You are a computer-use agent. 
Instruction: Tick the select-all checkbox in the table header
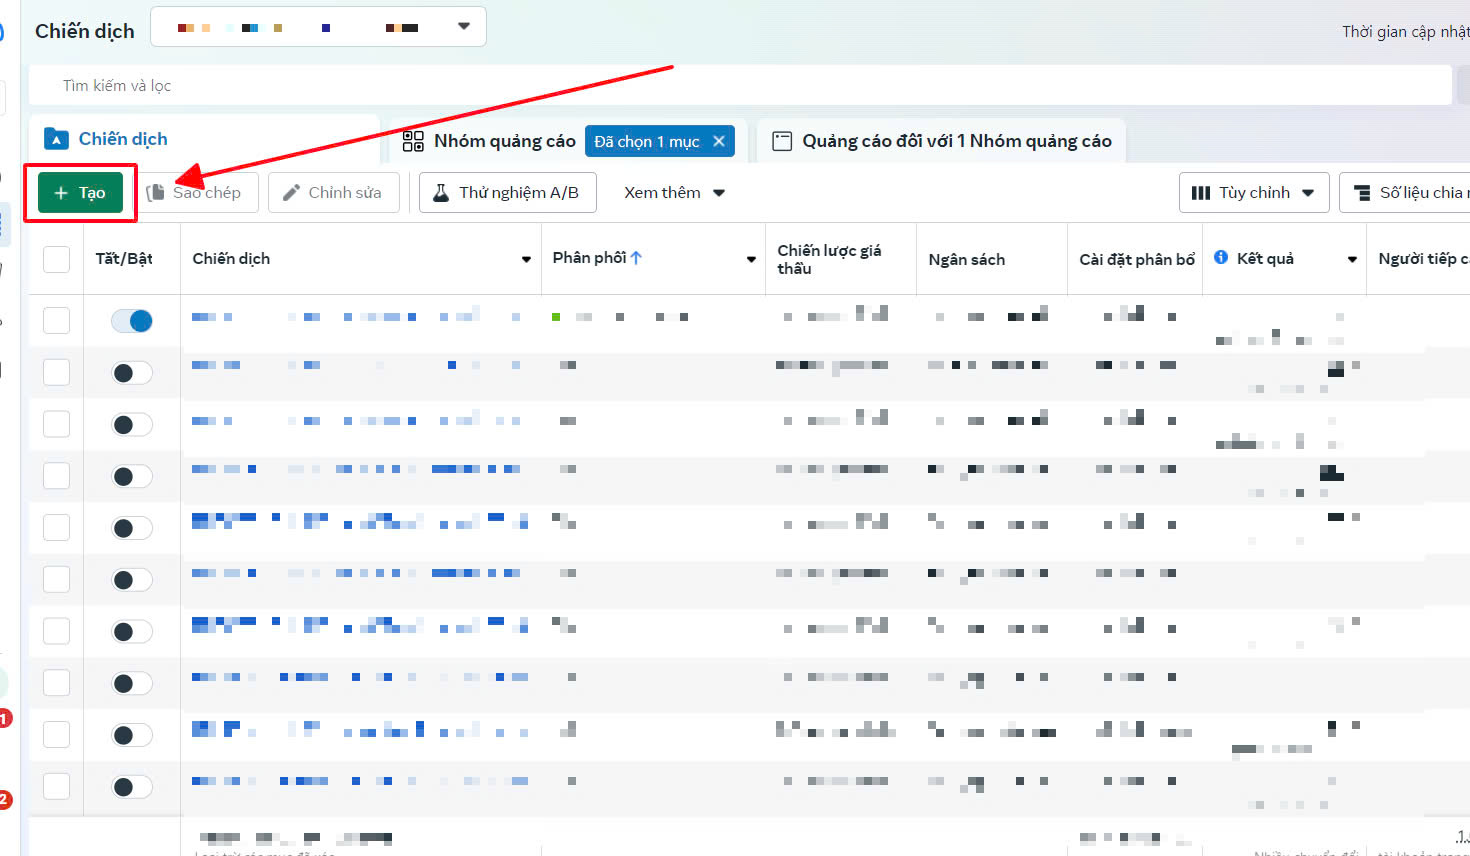point(57,259)
